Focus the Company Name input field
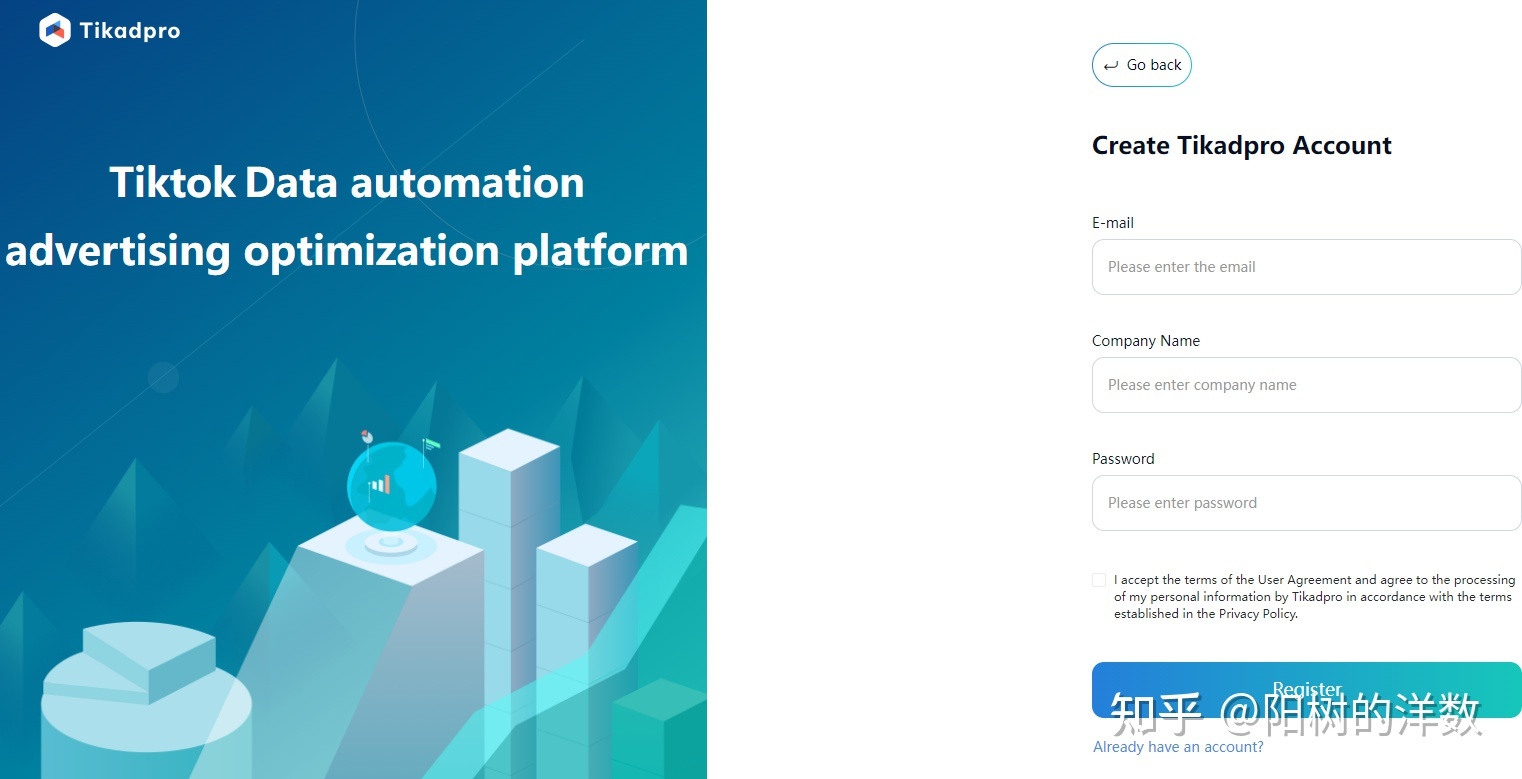The width and height of the screenshot is (1522, 779). point(1306,385)
